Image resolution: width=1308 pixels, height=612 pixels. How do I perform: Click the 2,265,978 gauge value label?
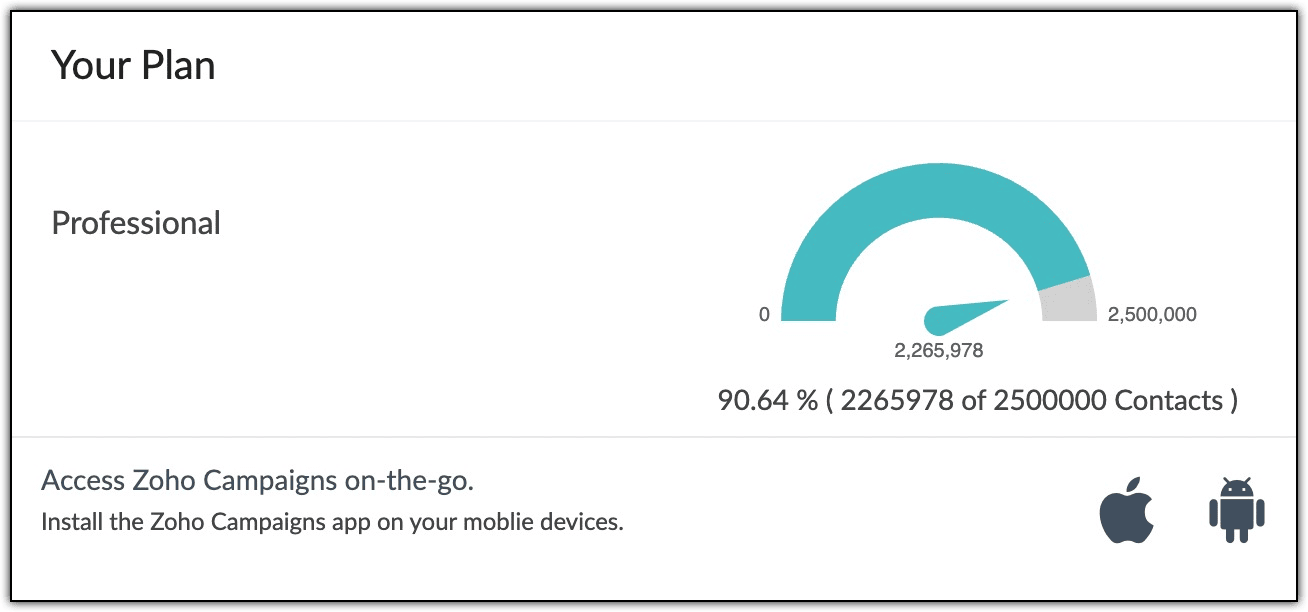click(x=939, y=350)
